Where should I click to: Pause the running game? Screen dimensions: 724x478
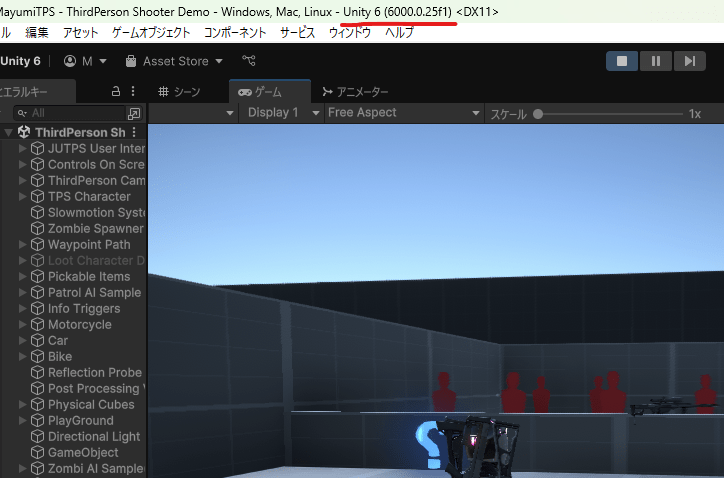pyautogui.click(x=656, y=61)
